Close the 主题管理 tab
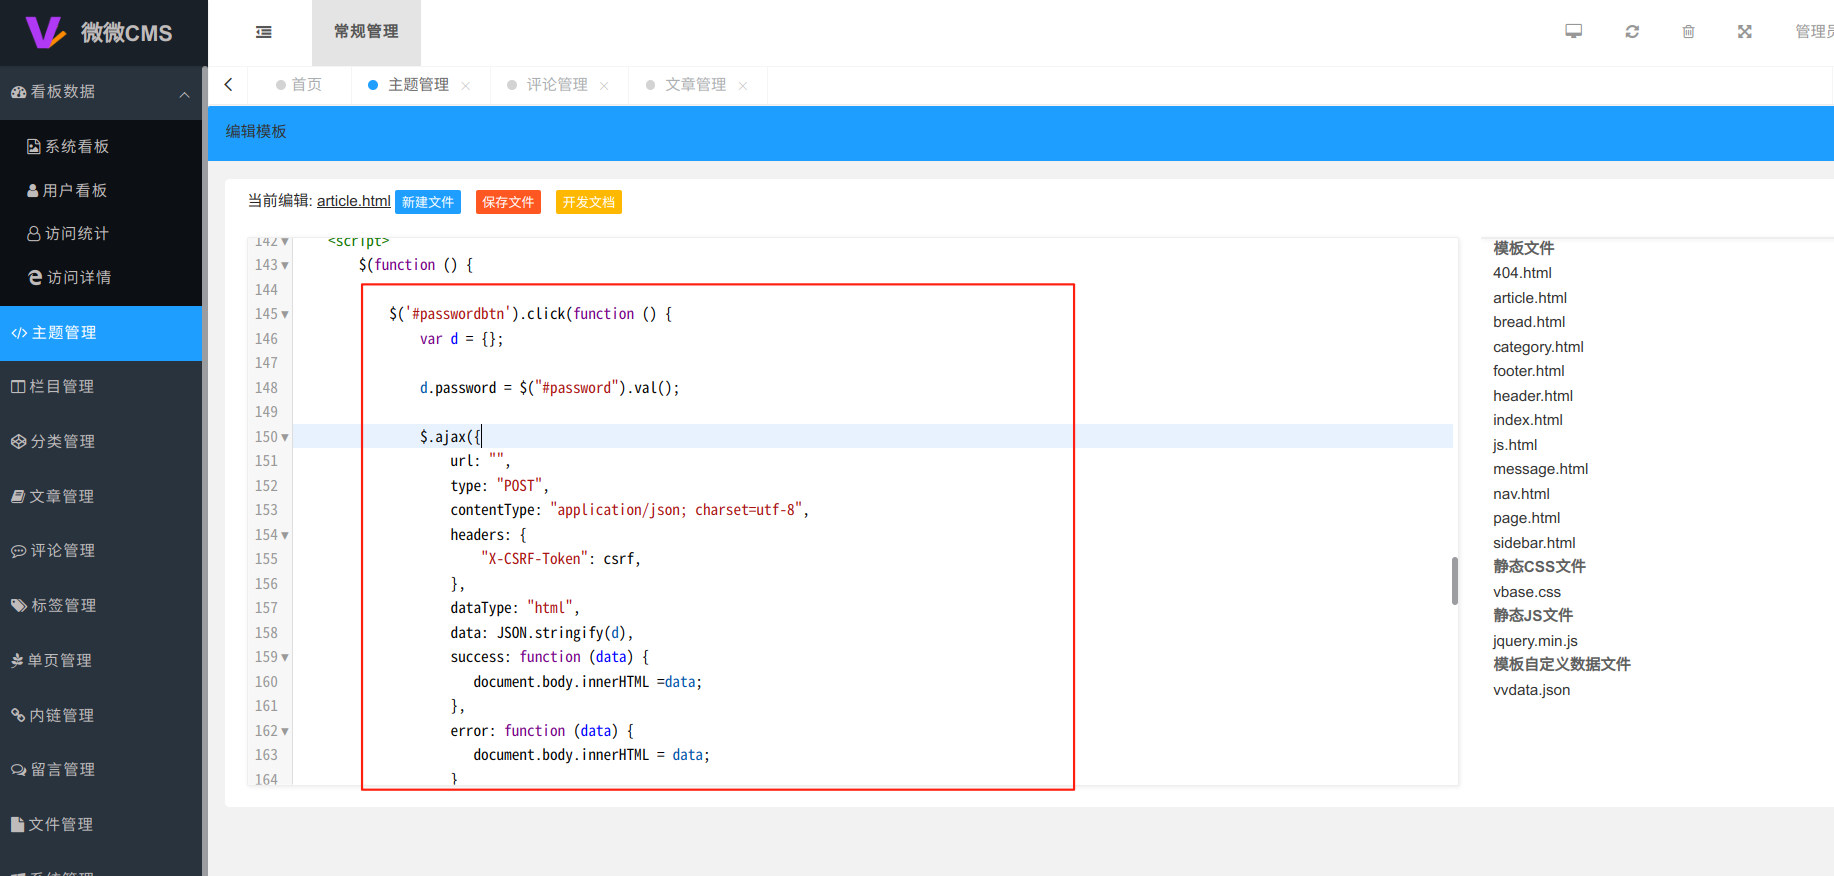The image size is (1834, 876). (x=466, y=86)
